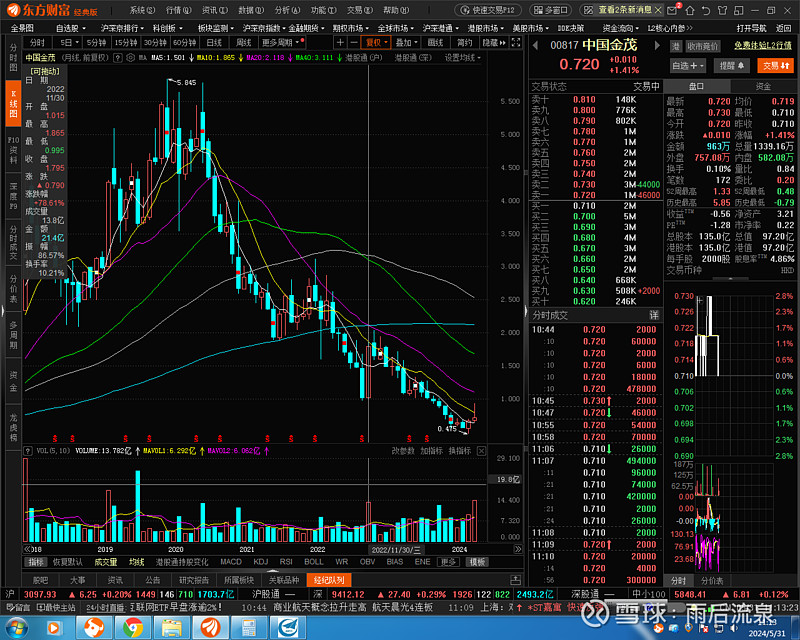Open the 资讯 menu in menu bar
Image resolution: width=800 pixels, height=640 pixels.
coord(210,9)
